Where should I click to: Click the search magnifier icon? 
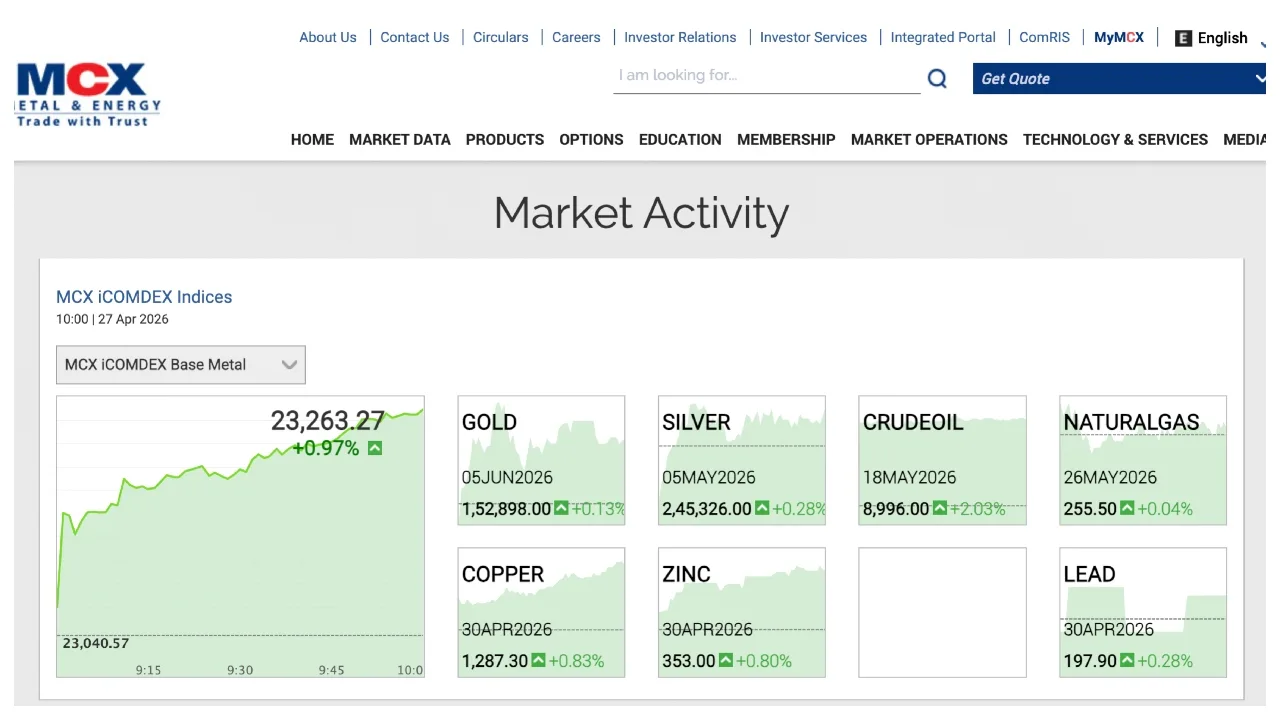[937, 79]
